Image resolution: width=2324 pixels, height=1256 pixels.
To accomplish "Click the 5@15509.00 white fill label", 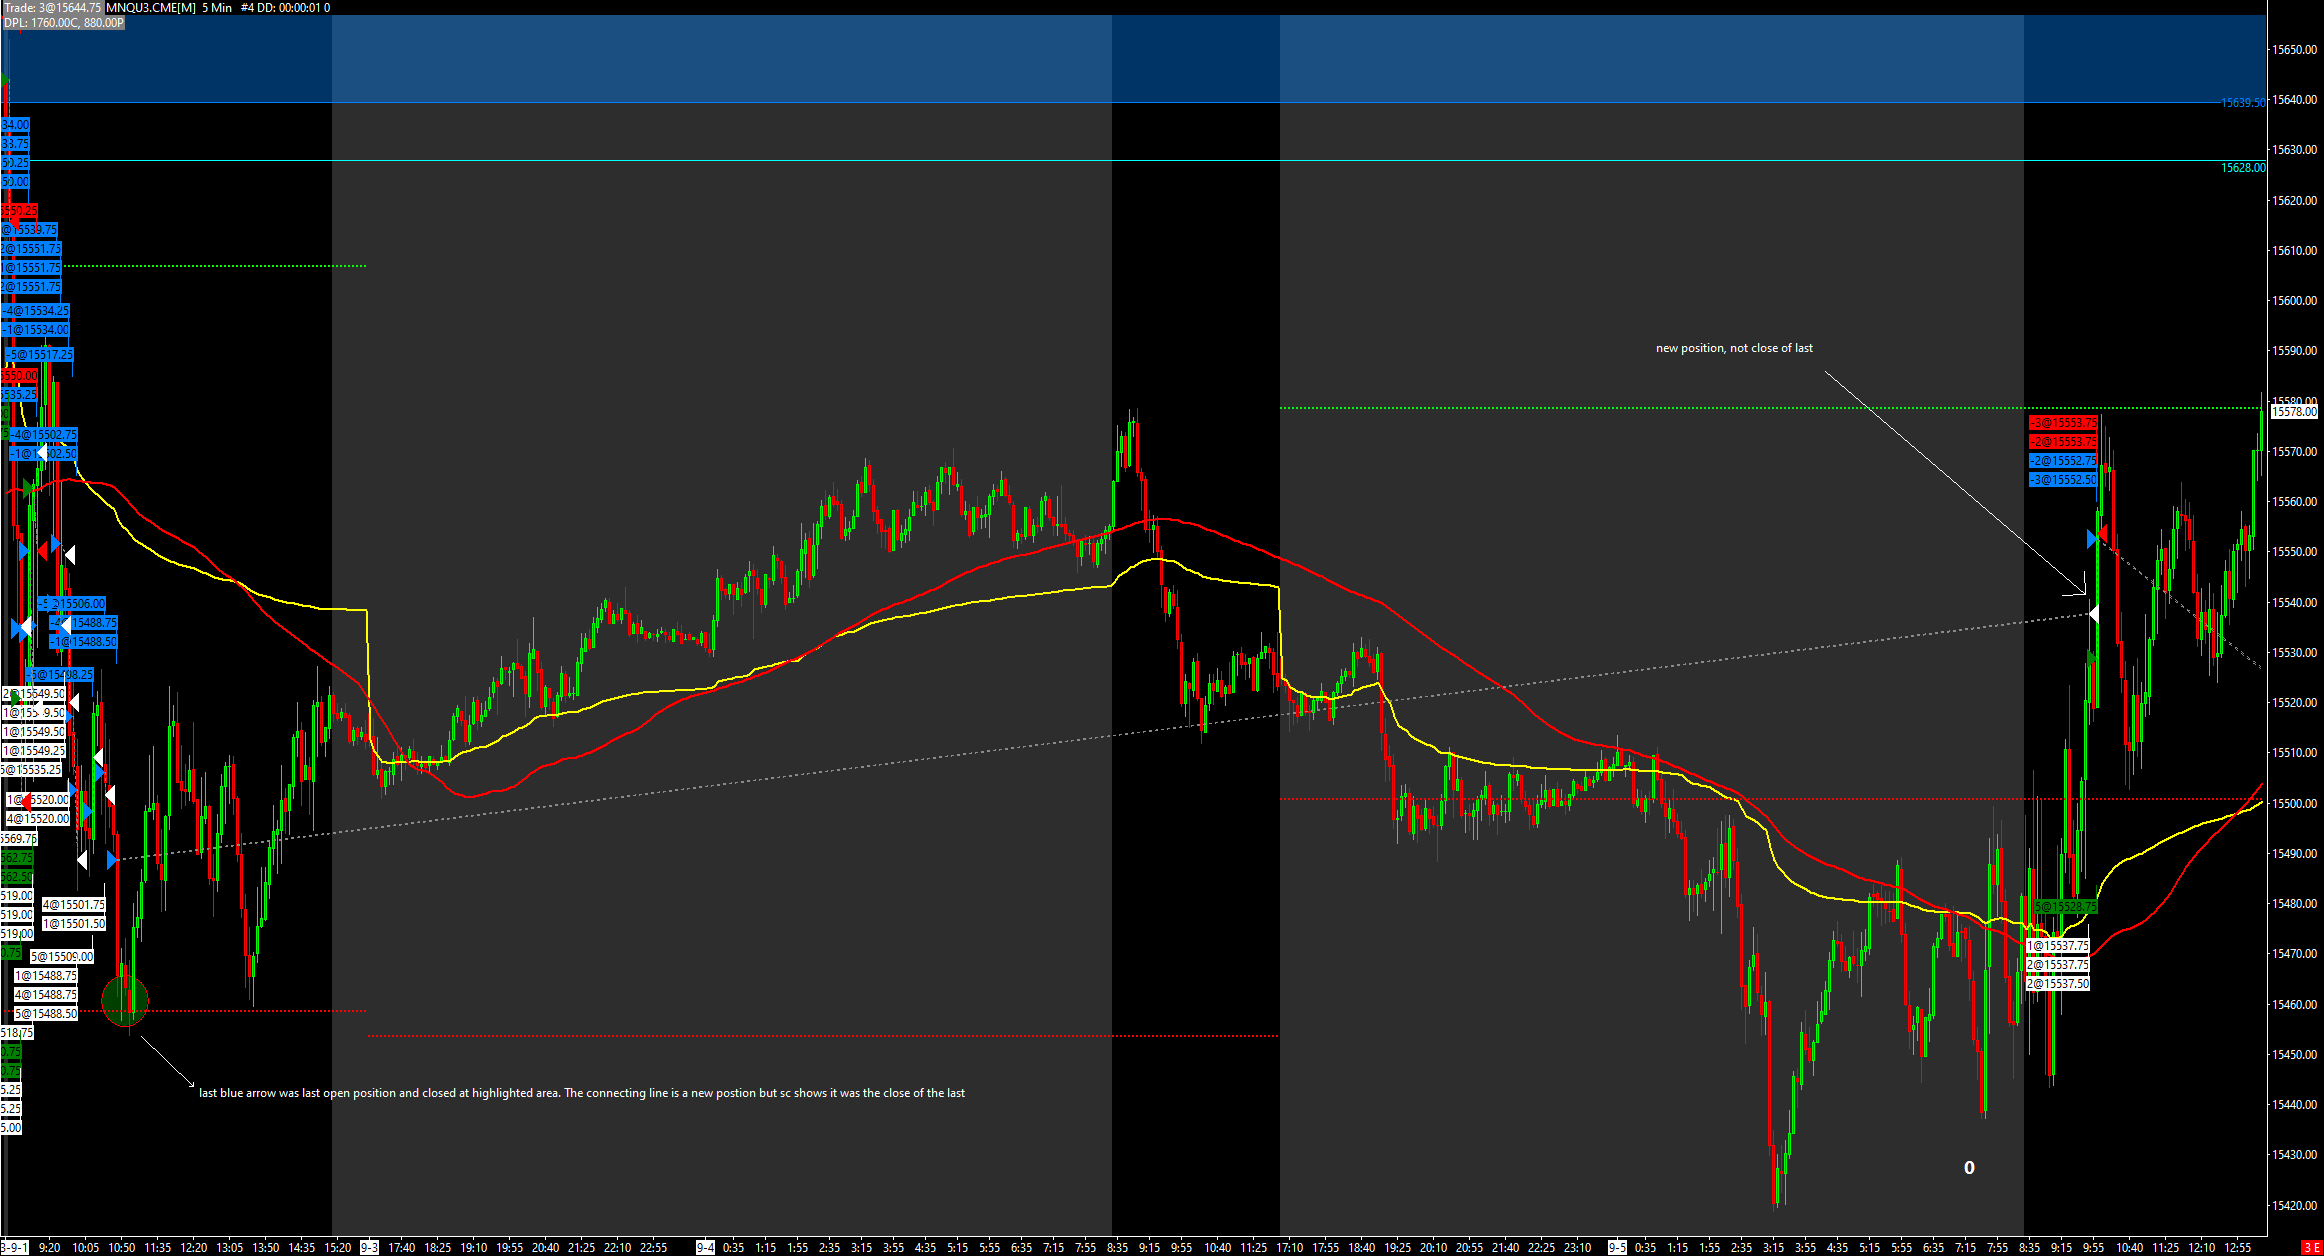I will click(61, 957).
